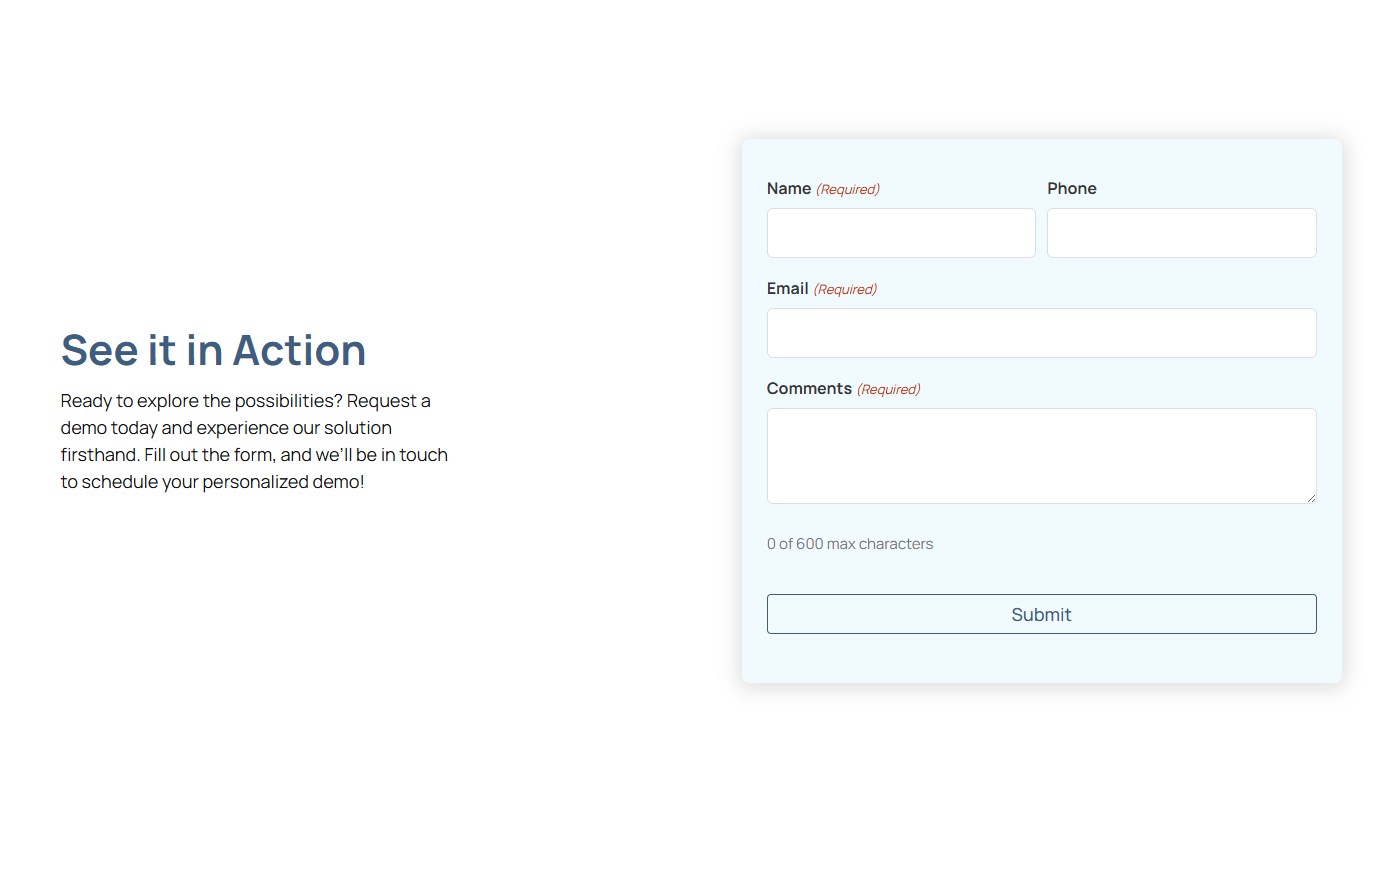
Task: Select the Email text box
Action: pos(1041,333)
